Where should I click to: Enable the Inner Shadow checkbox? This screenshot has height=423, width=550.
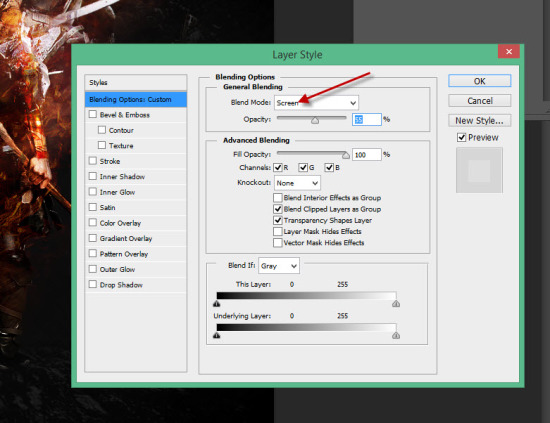[93, 176]
